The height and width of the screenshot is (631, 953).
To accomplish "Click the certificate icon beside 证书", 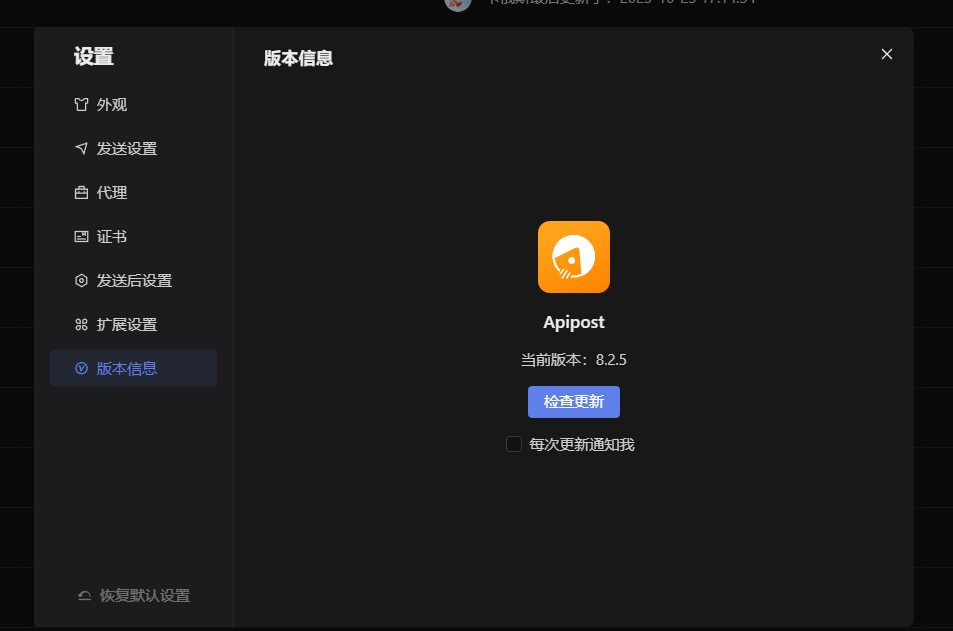I will click(81, 236).
